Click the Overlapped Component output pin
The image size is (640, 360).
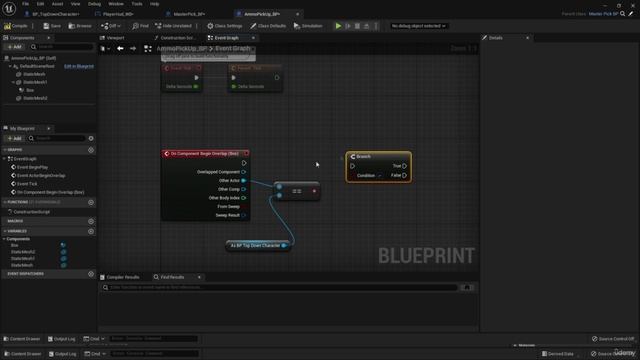tap(244, 172)
